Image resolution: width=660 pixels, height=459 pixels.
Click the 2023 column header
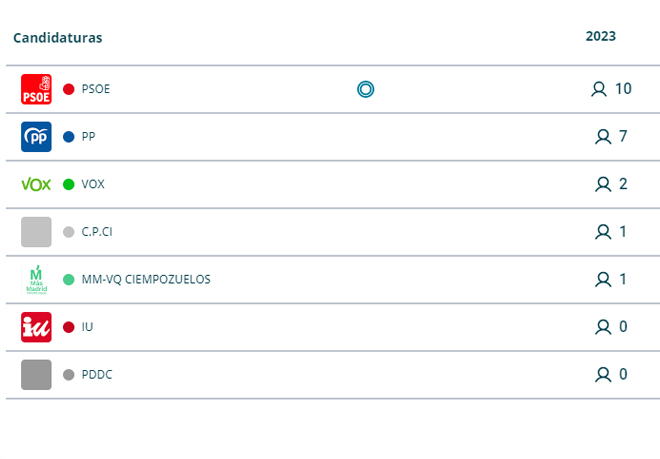click(x=601, y=36)
